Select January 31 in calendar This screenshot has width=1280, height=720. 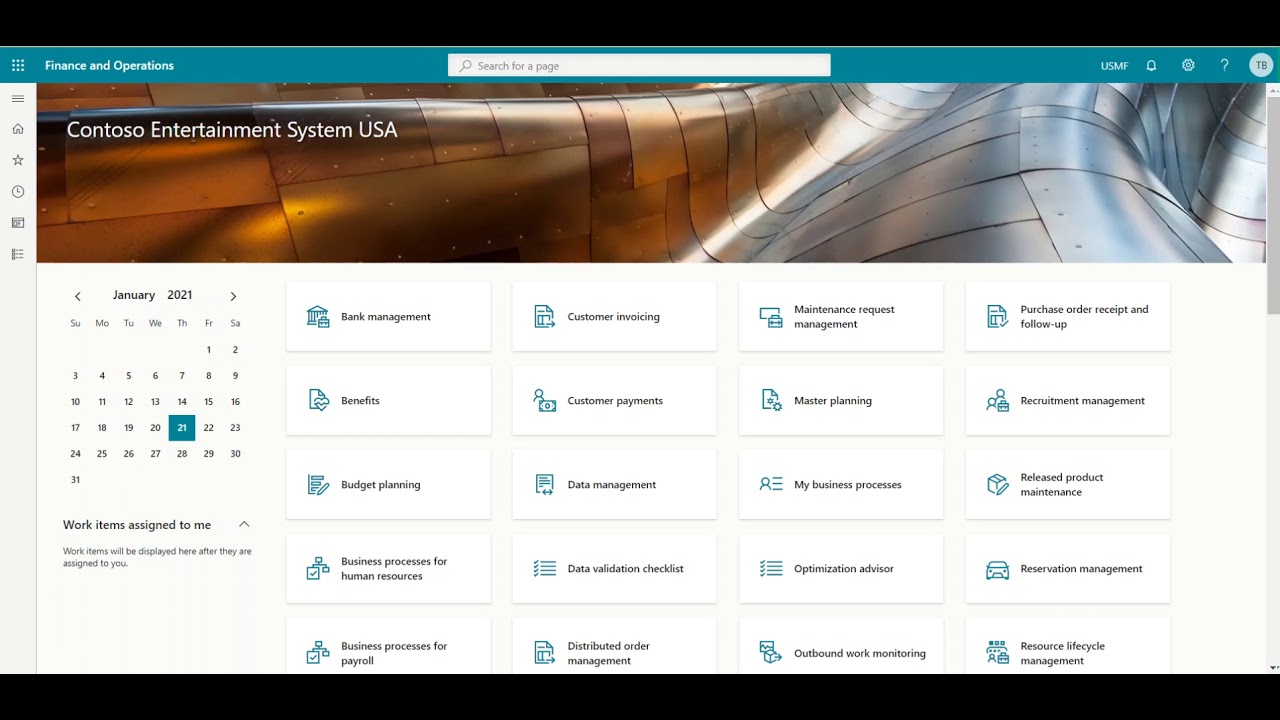[75, 480]
